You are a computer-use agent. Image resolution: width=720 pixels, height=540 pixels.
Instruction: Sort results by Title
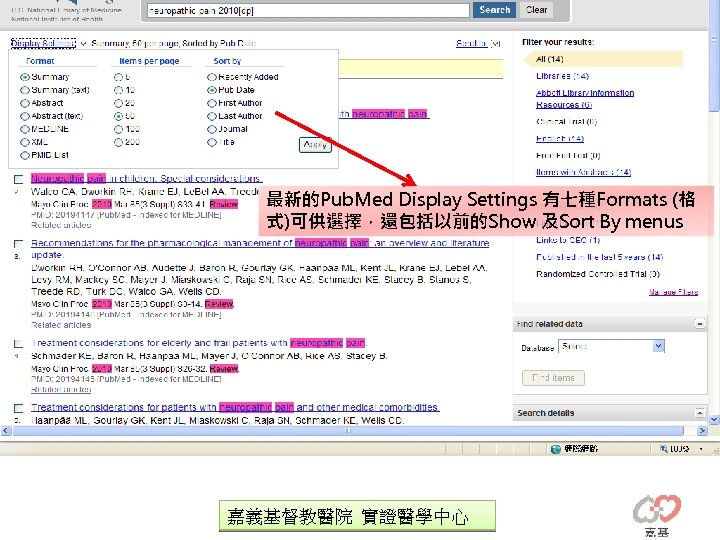pyautogui.click(x=212, y=142)
